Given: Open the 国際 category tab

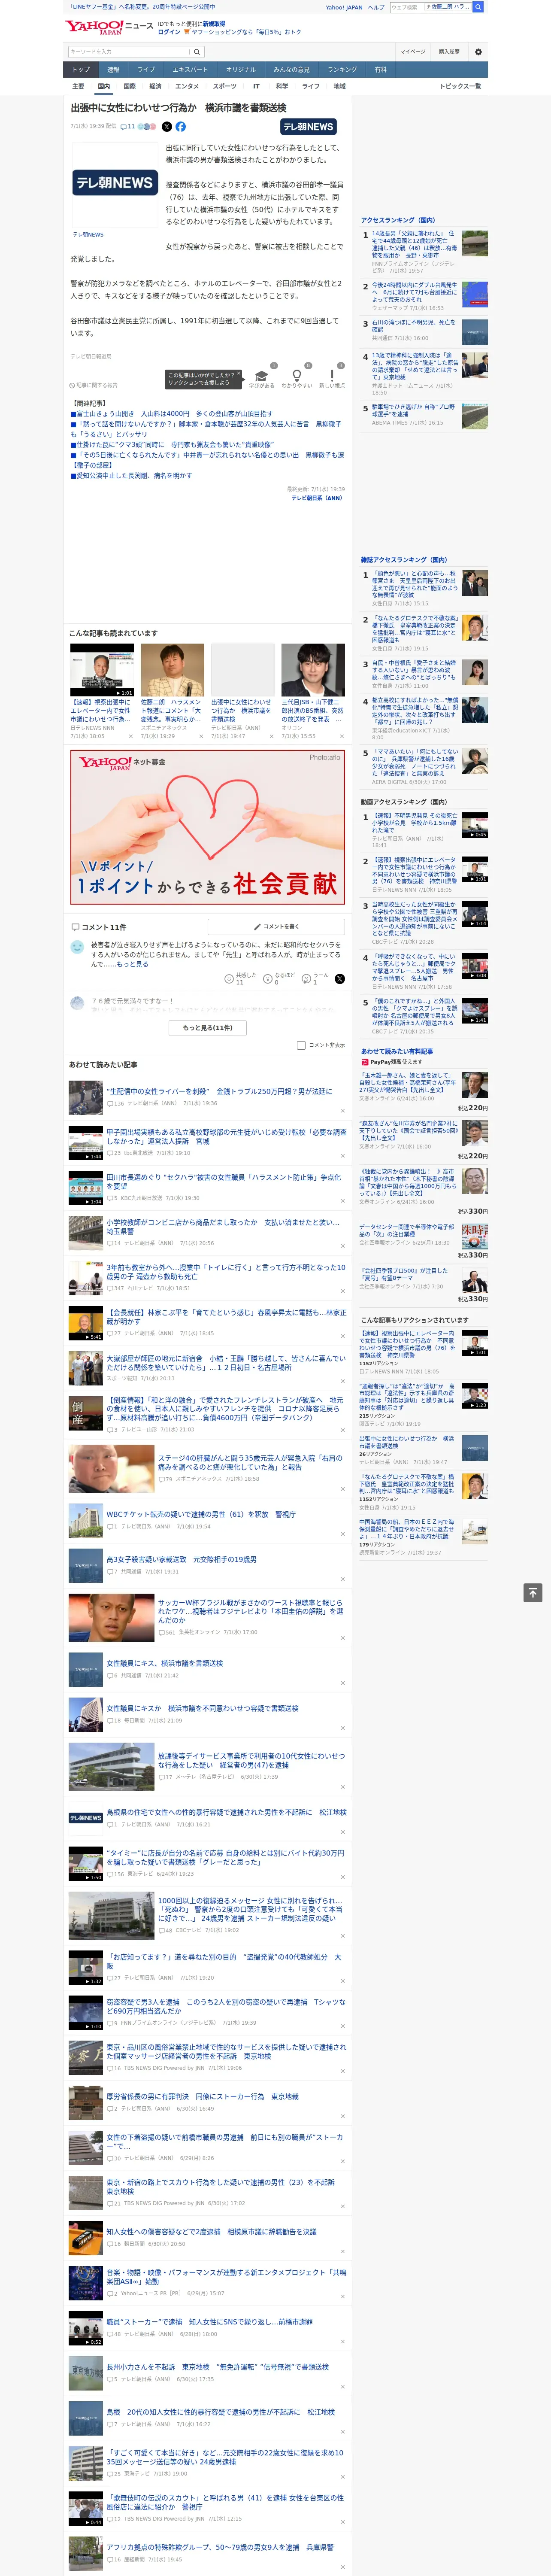Looking at the screenshot, I should coord(129,86).
